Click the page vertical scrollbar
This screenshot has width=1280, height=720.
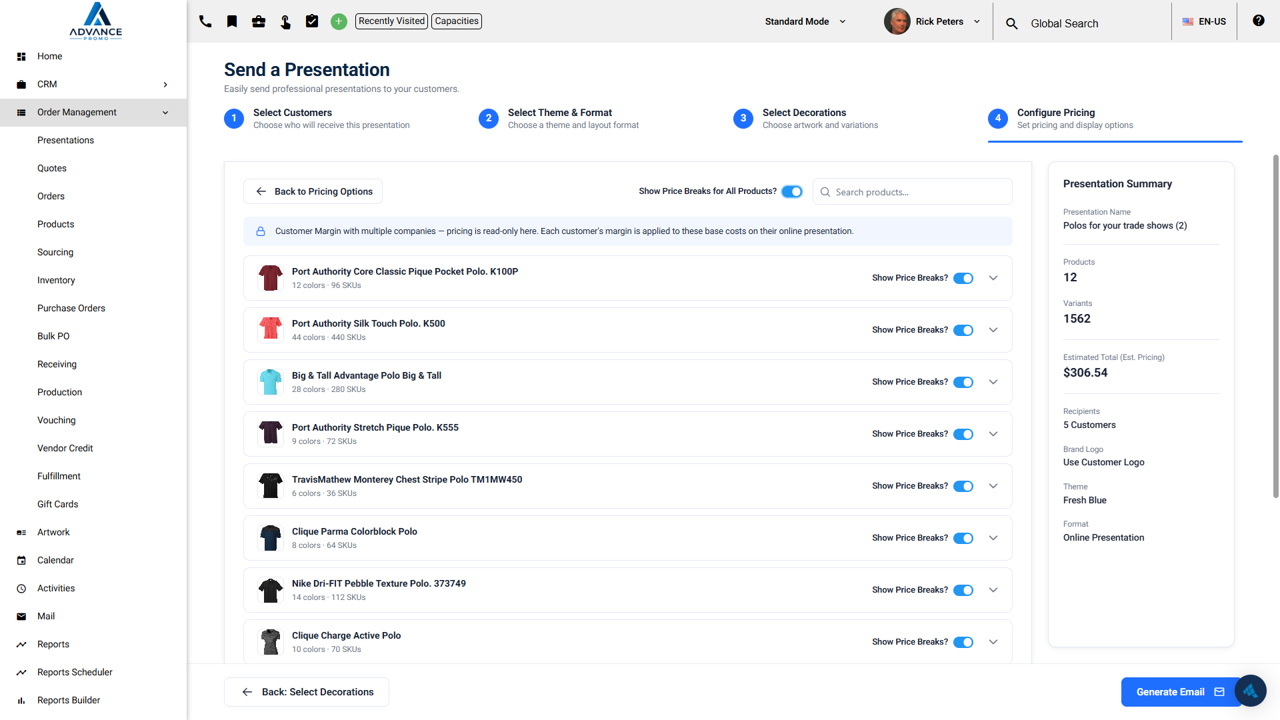[1275, 325]
